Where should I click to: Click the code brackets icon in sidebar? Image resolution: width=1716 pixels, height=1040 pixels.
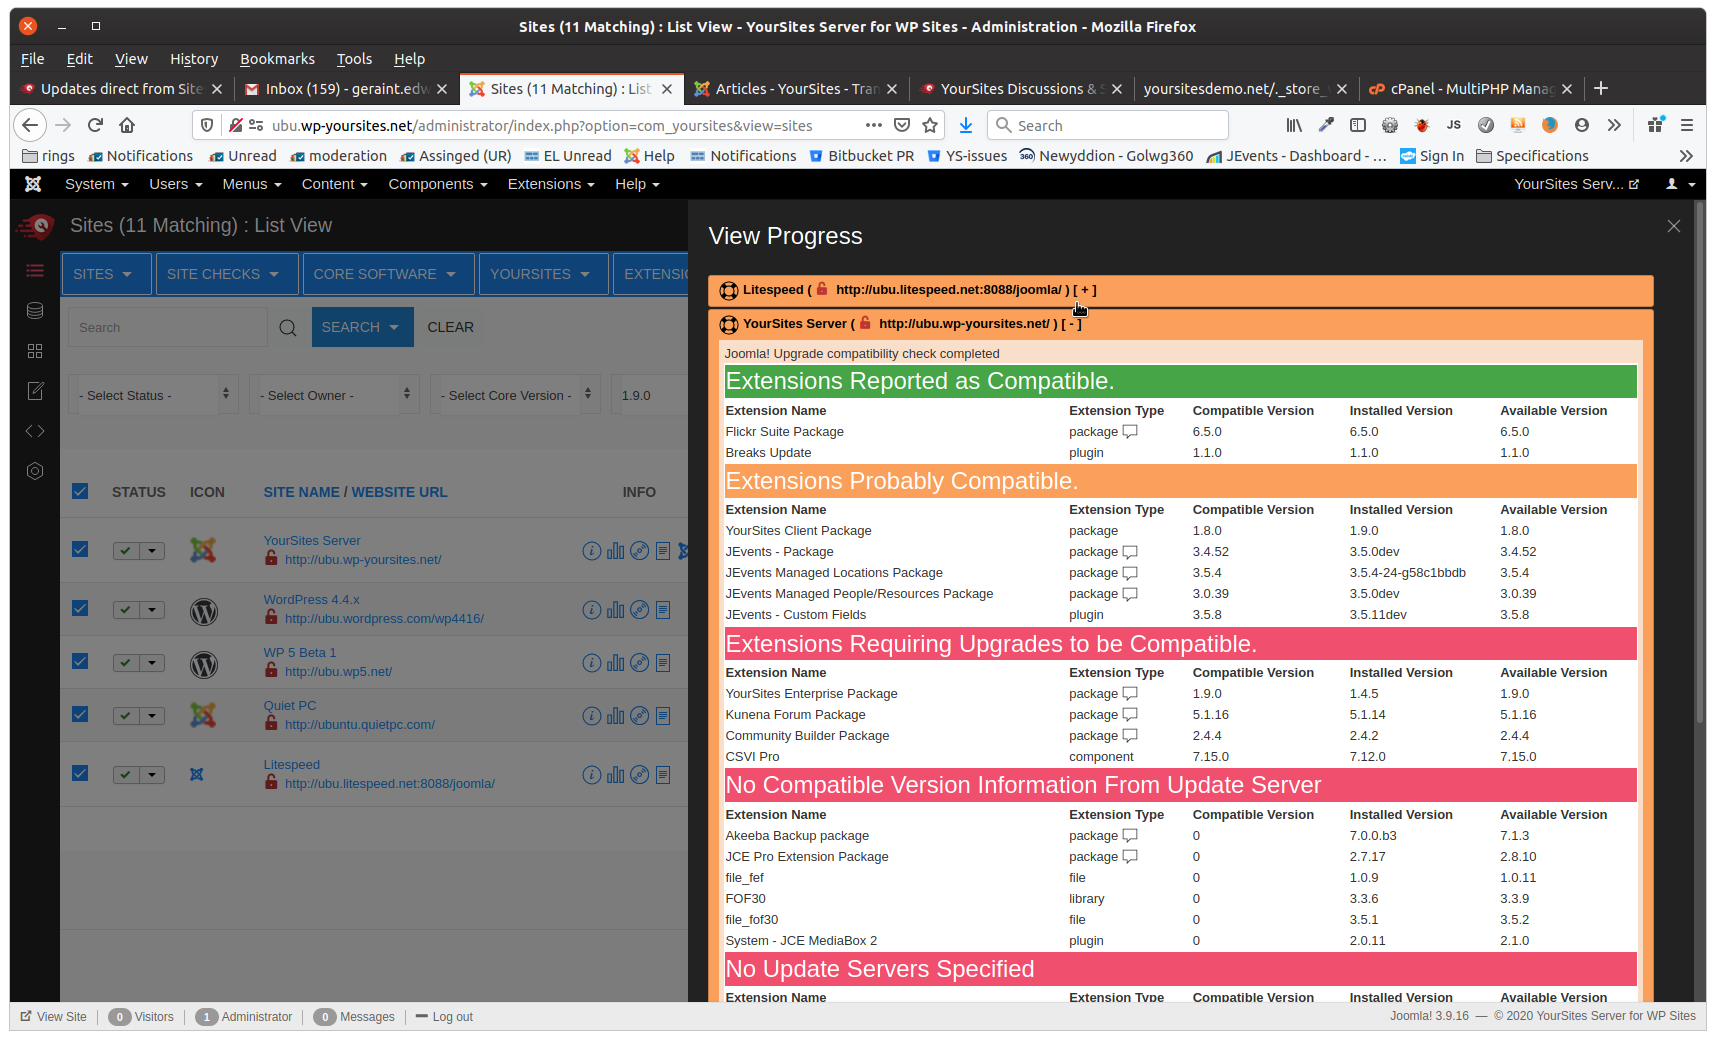(x=35, y=431)
